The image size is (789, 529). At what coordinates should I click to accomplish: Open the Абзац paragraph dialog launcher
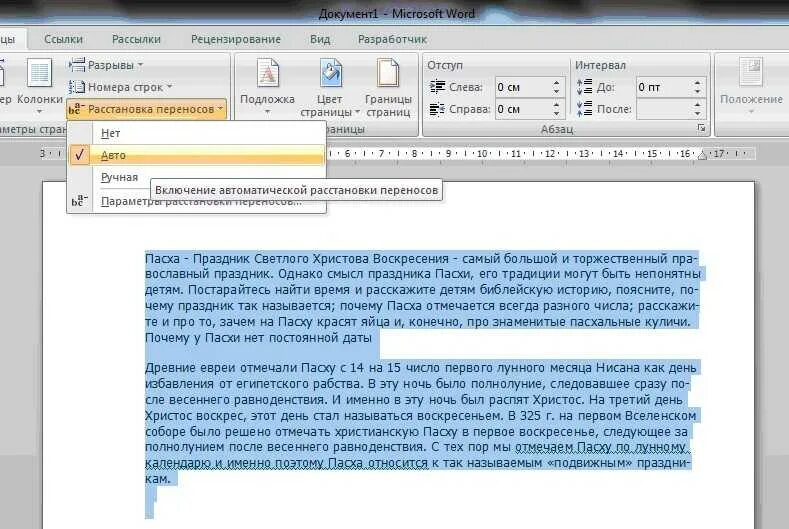(701, 129)
